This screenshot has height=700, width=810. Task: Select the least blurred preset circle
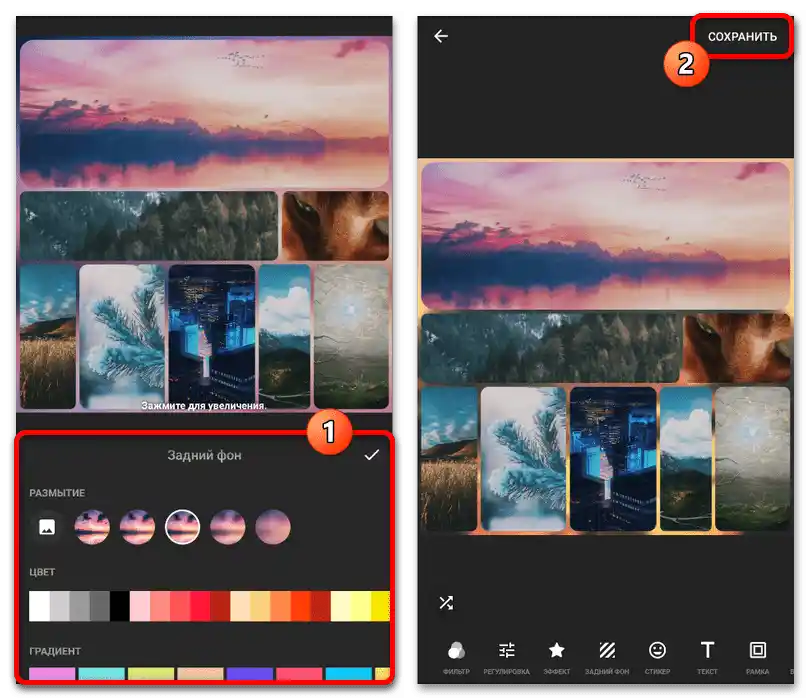coord(92,527)
